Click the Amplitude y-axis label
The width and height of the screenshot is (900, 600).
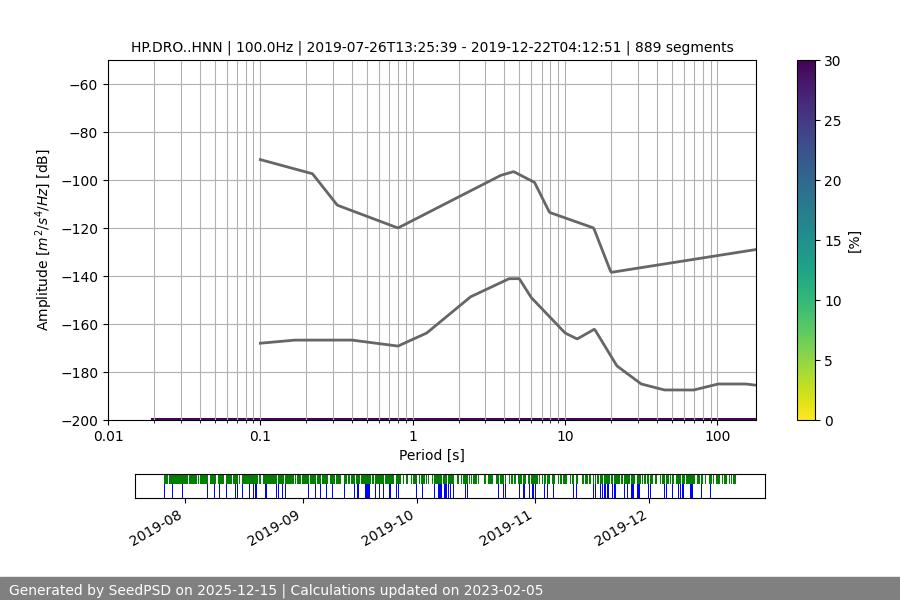pos(43,240)
